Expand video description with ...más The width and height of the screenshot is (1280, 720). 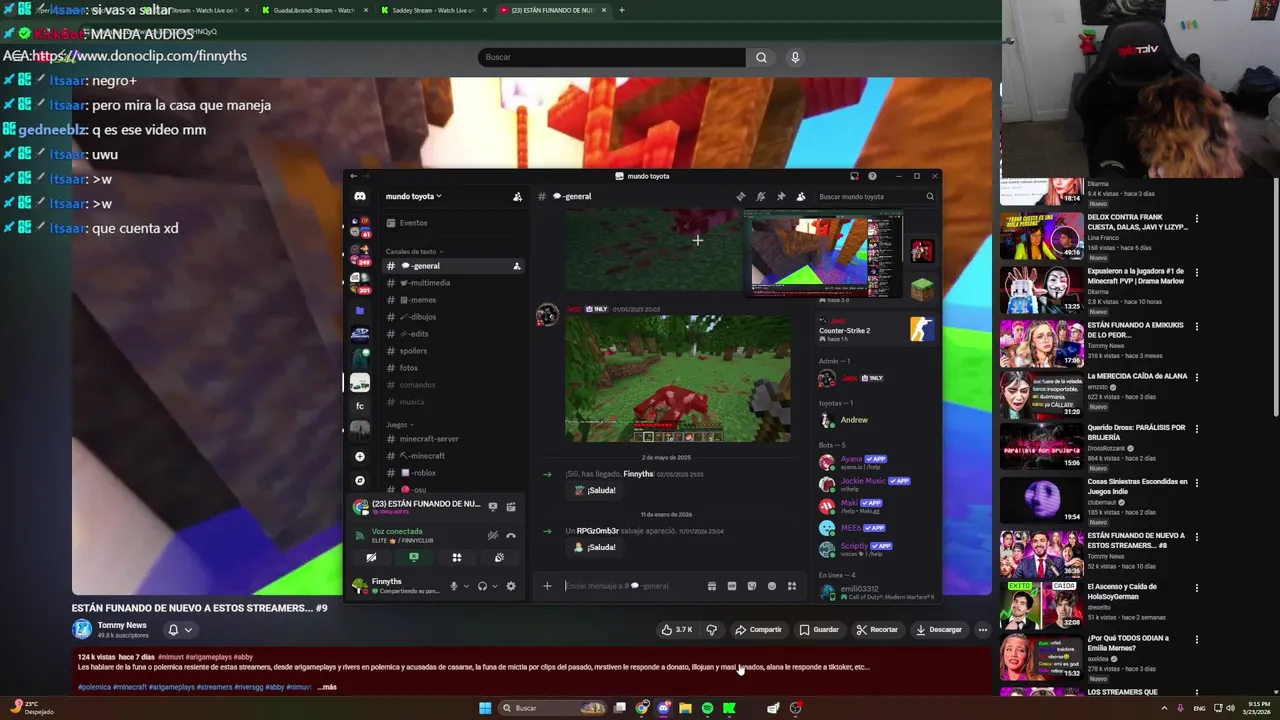327,687
